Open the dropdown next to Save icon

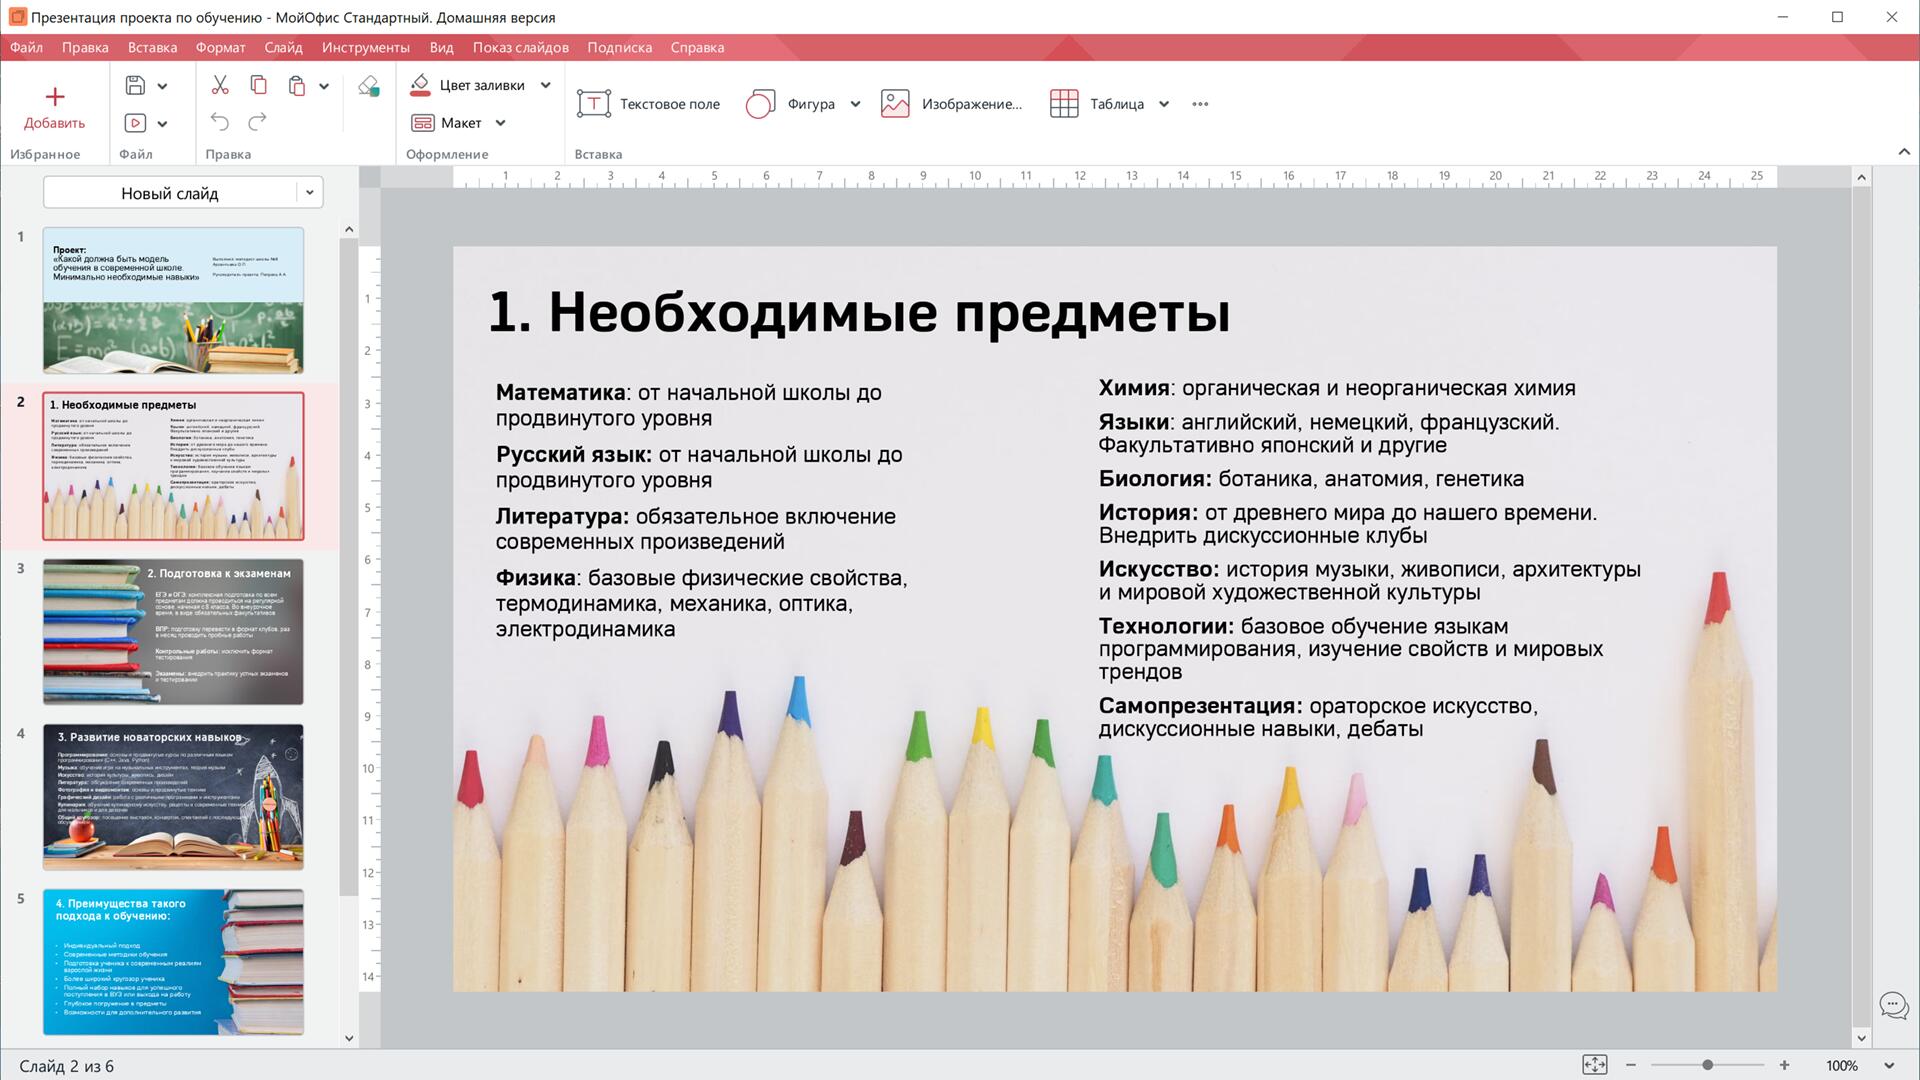pos(163,86)
